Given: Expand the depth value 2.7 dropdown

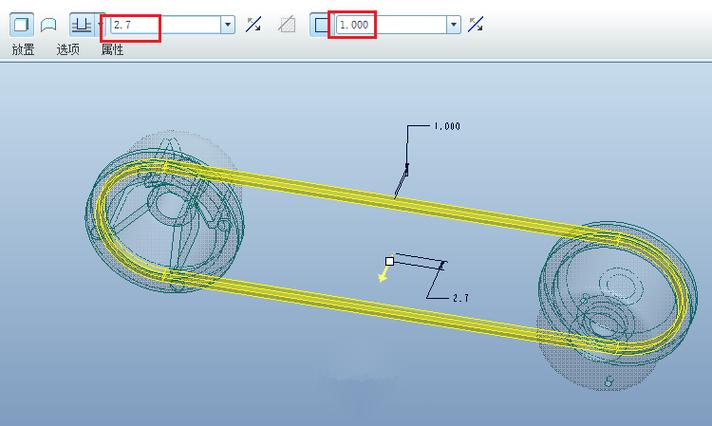Looking at the screenshot, I should pos(228,24).
